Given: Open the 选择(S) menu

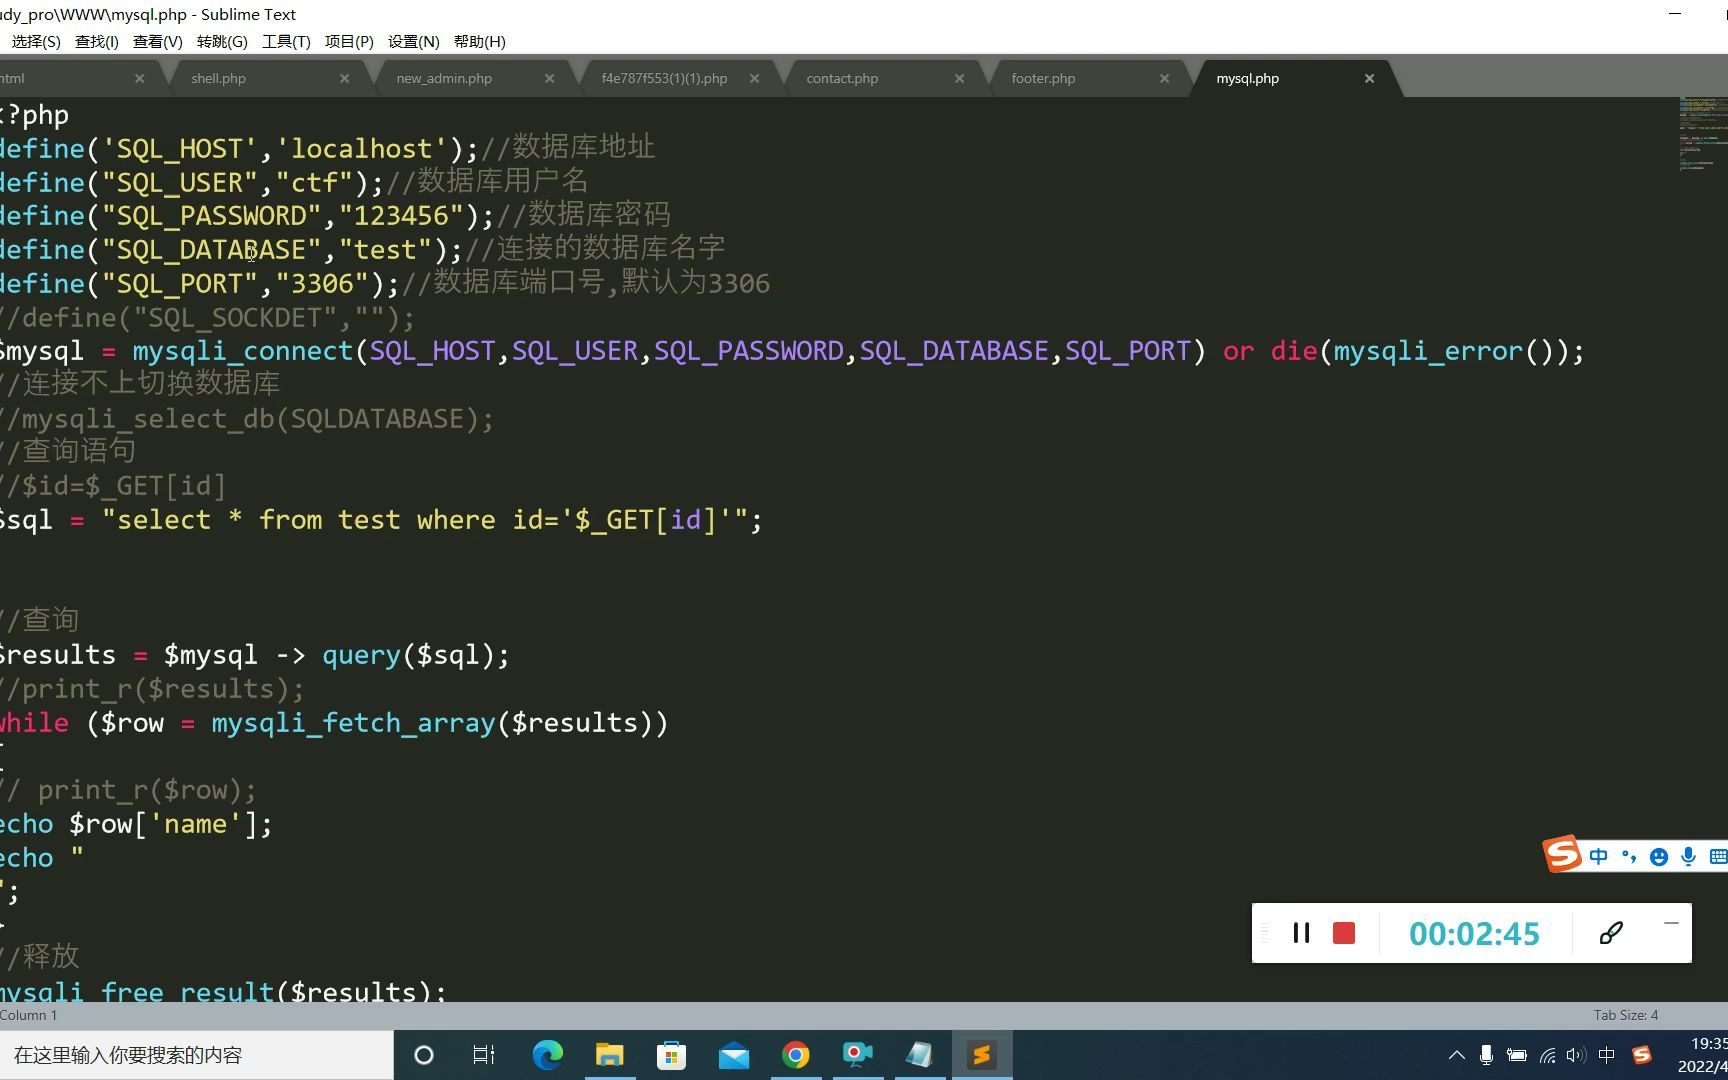Looking at the screenshot, I should 36,41.
